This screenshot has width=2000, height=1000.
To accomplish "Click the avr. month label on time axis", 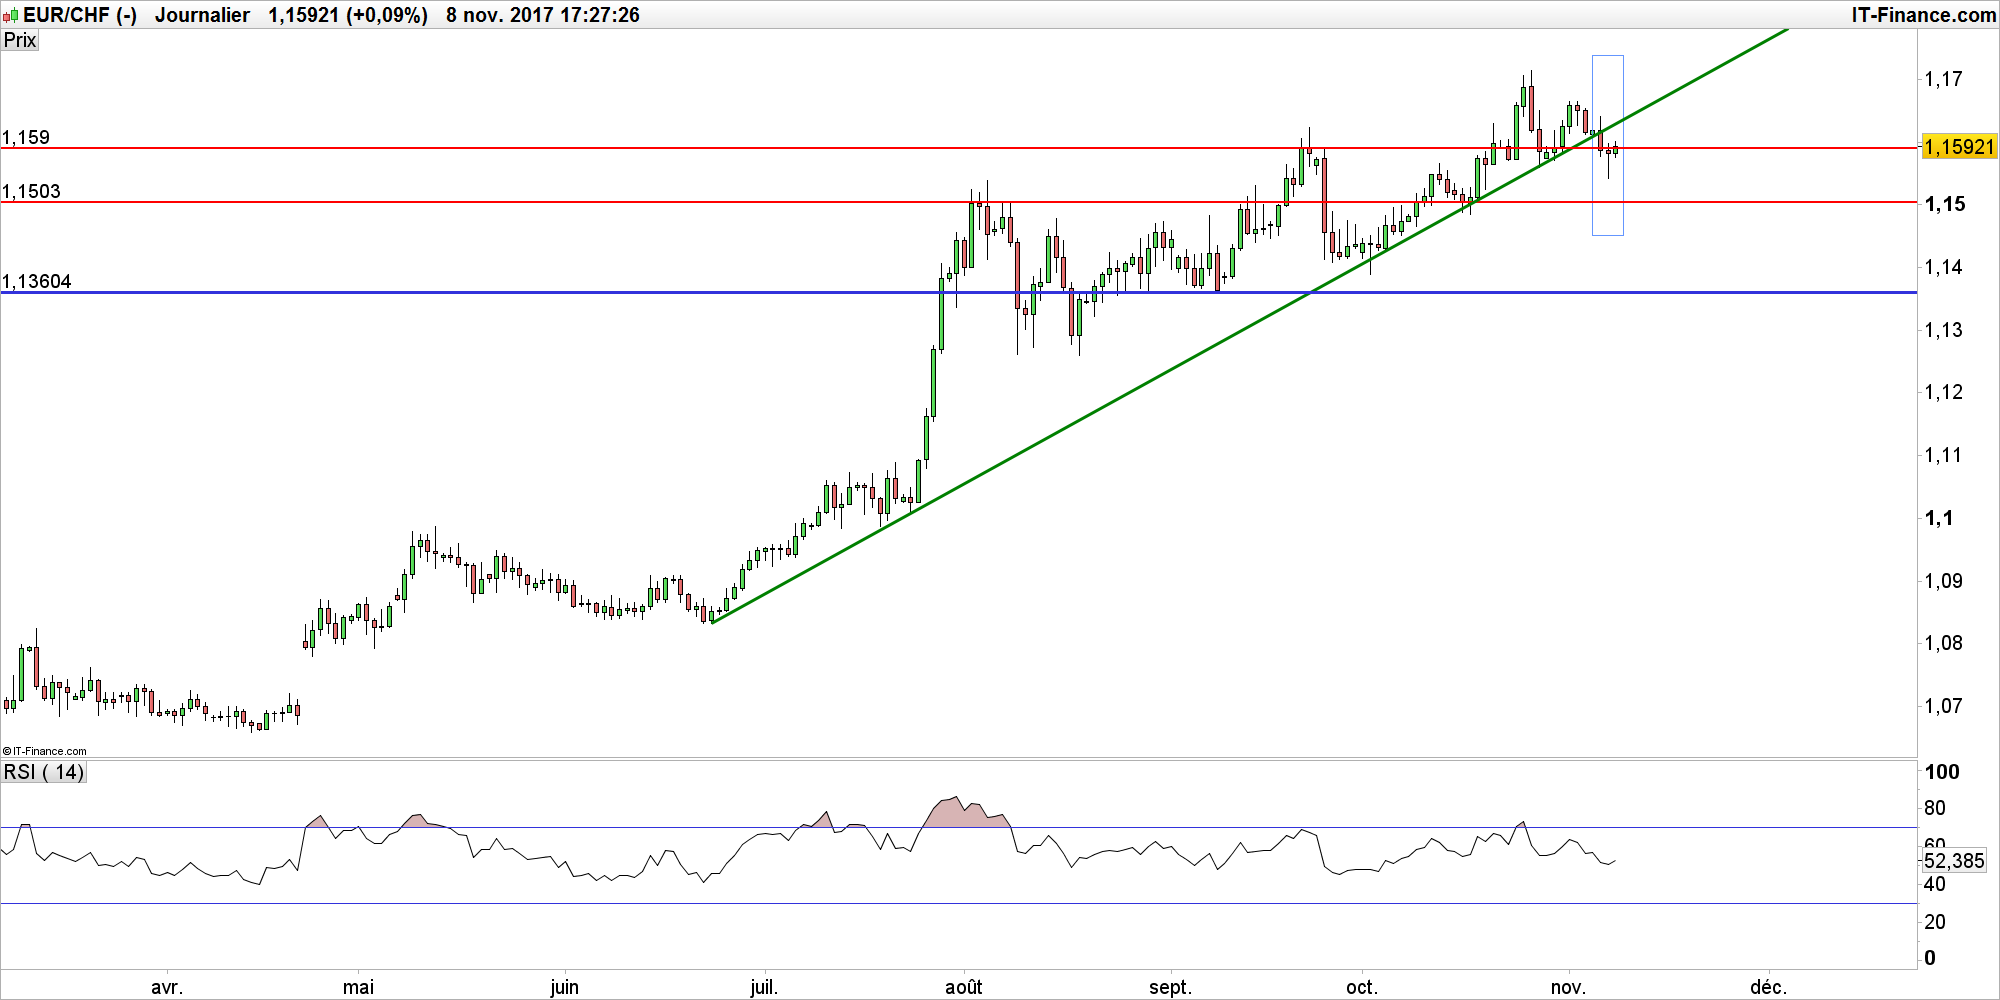I will 167,987.
